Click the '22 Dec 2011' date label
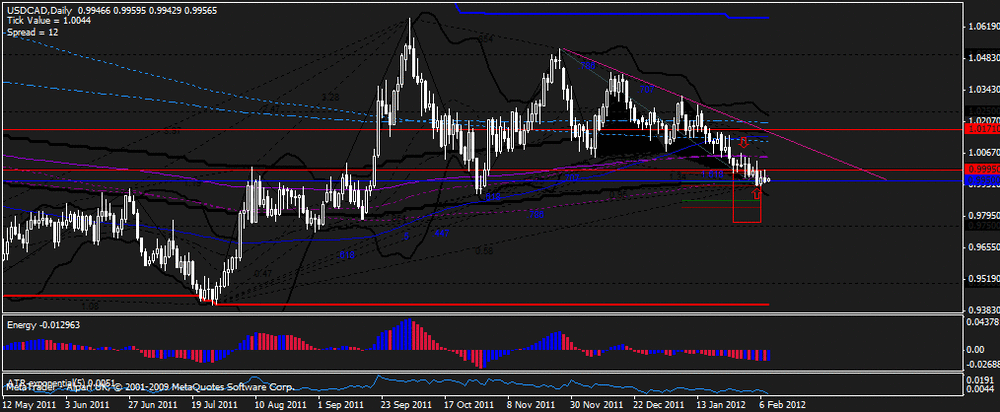 pos(659,404)
